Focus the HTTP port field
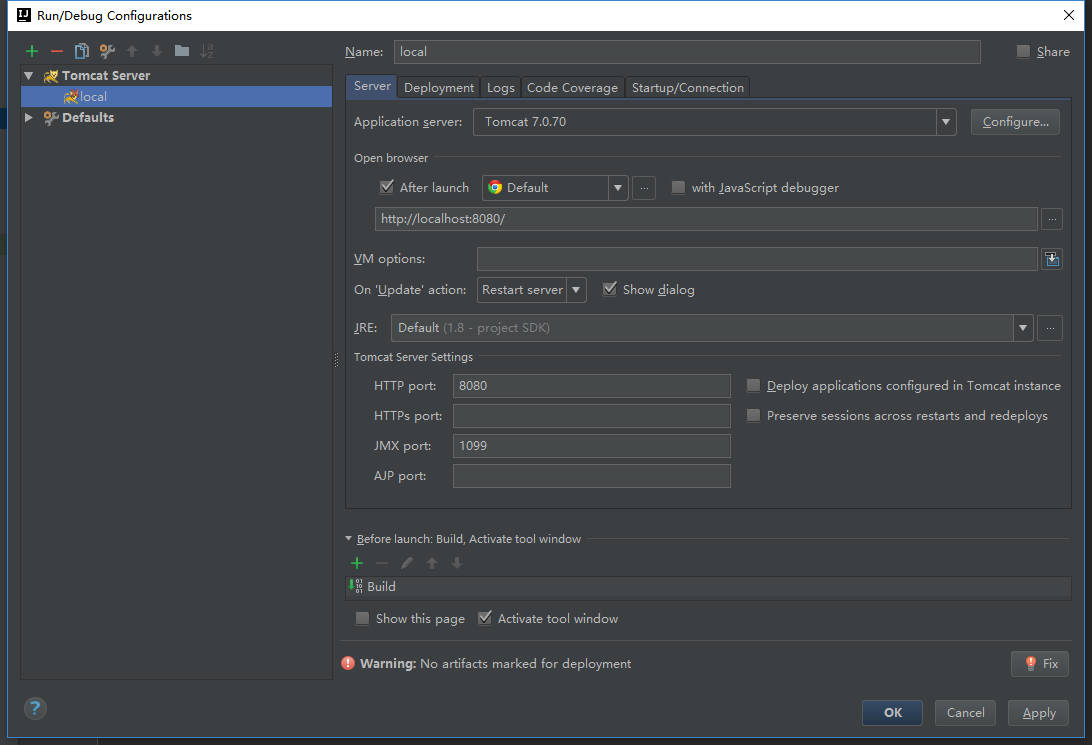Screen dimensions: 1092x745 coord(591,386)
